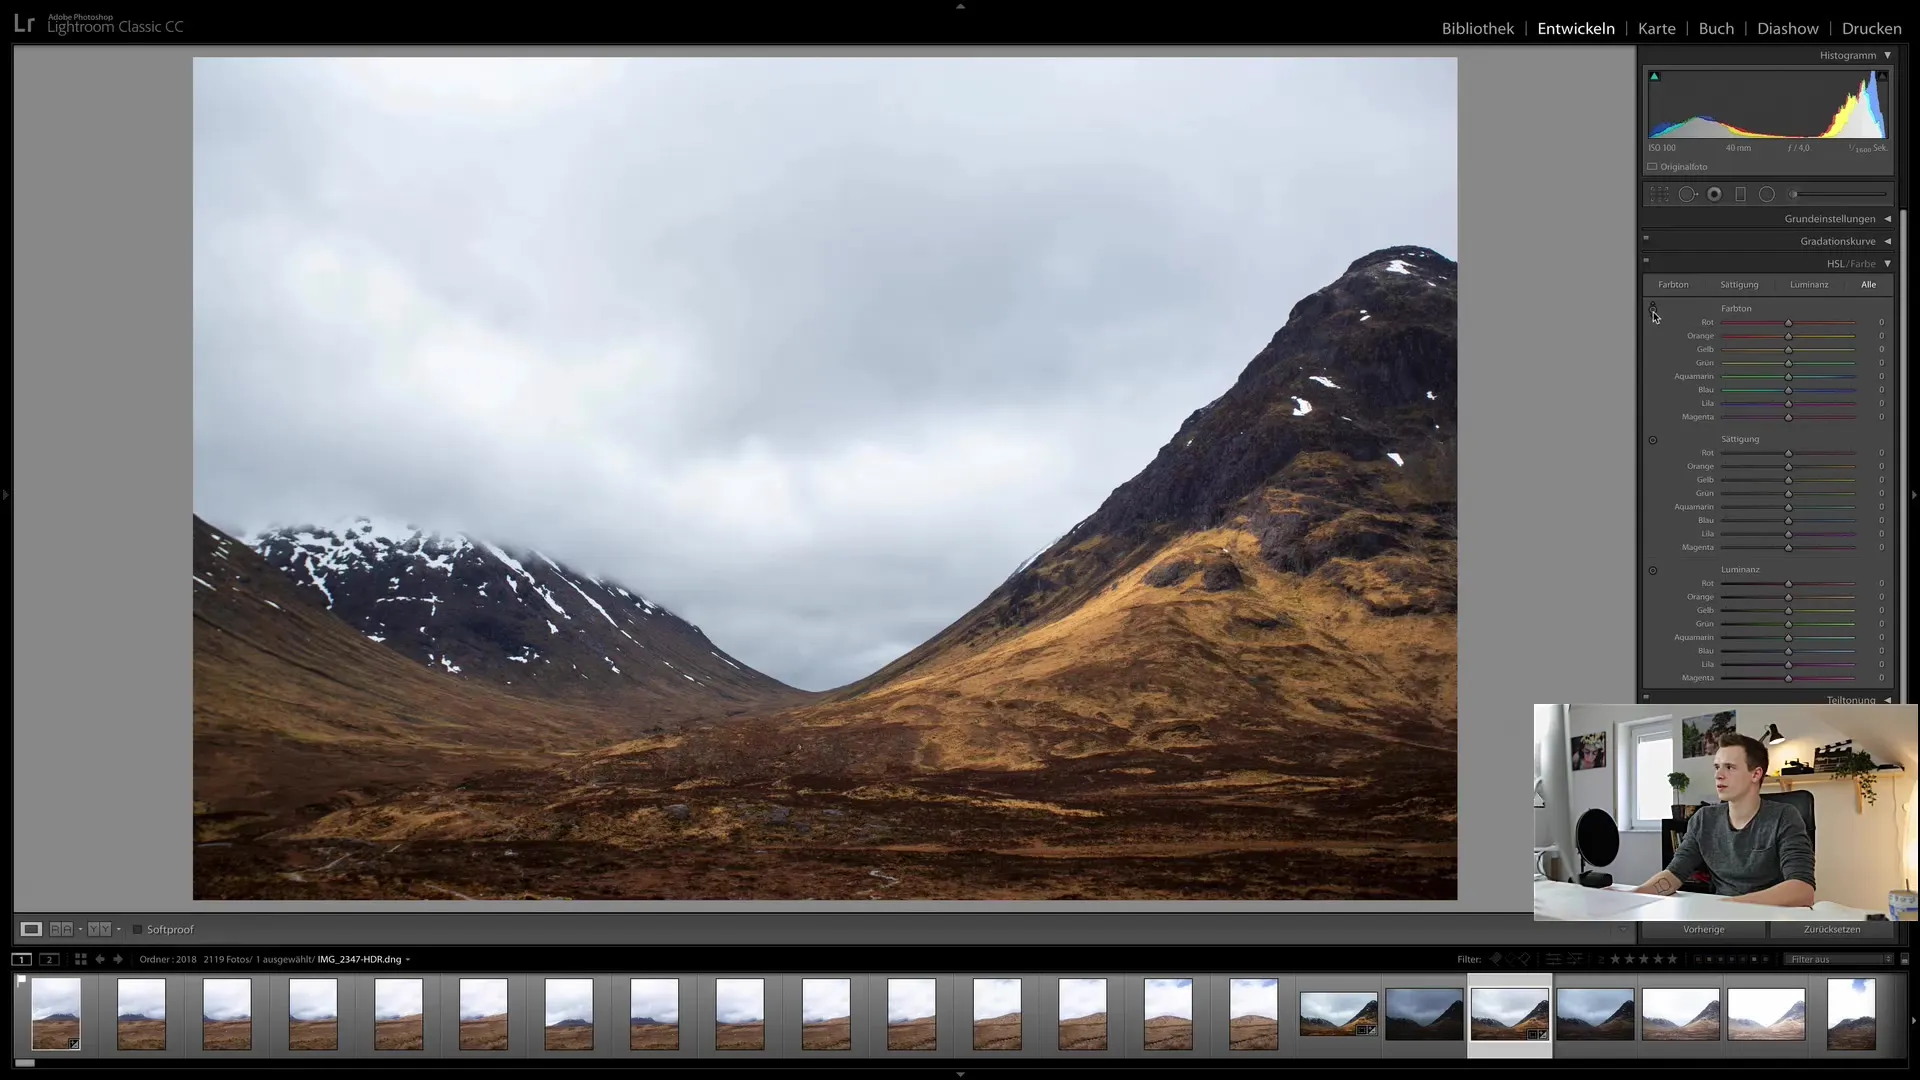Switch to before/after side-by-side view
The image size is (1920, 1080).
coord(61,929)
